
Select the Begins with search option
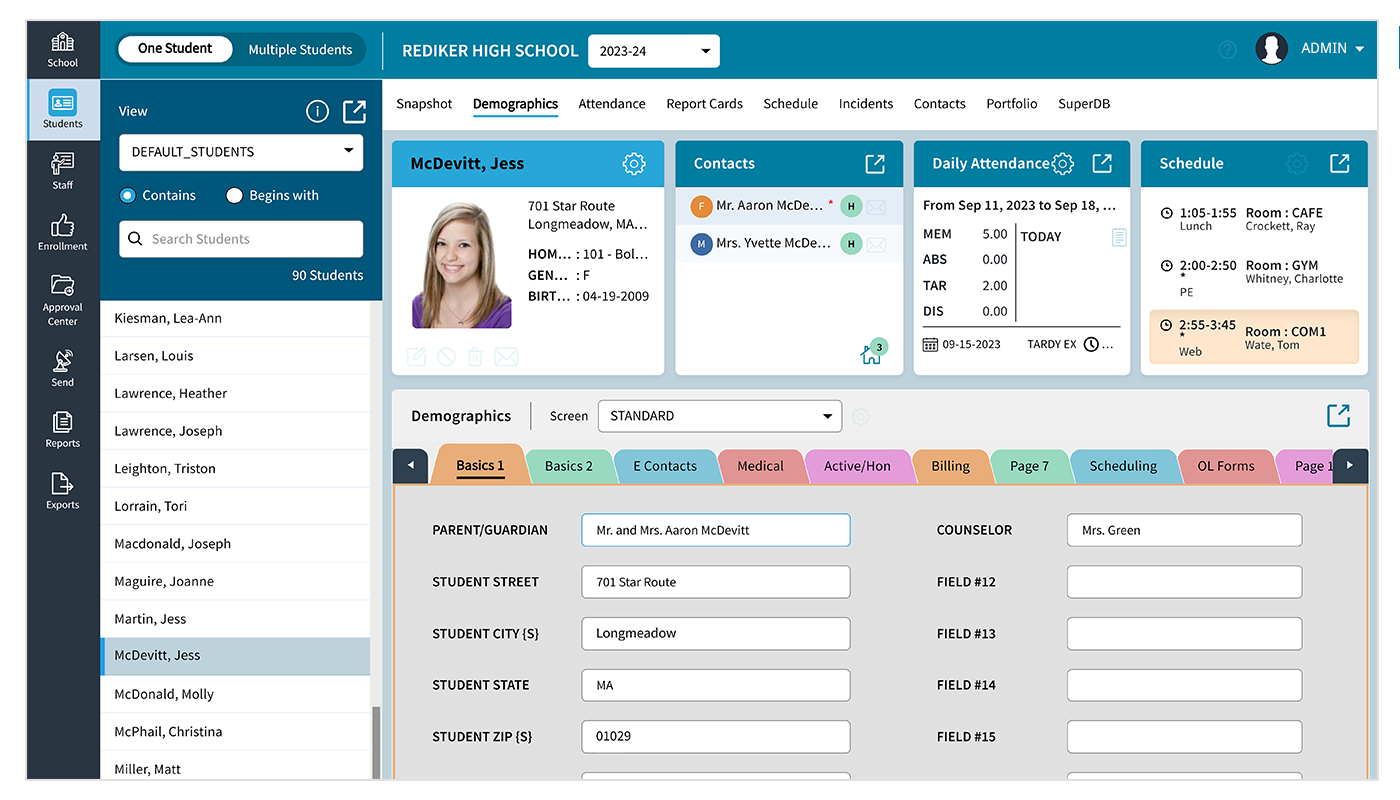click(x=234, y=195)
